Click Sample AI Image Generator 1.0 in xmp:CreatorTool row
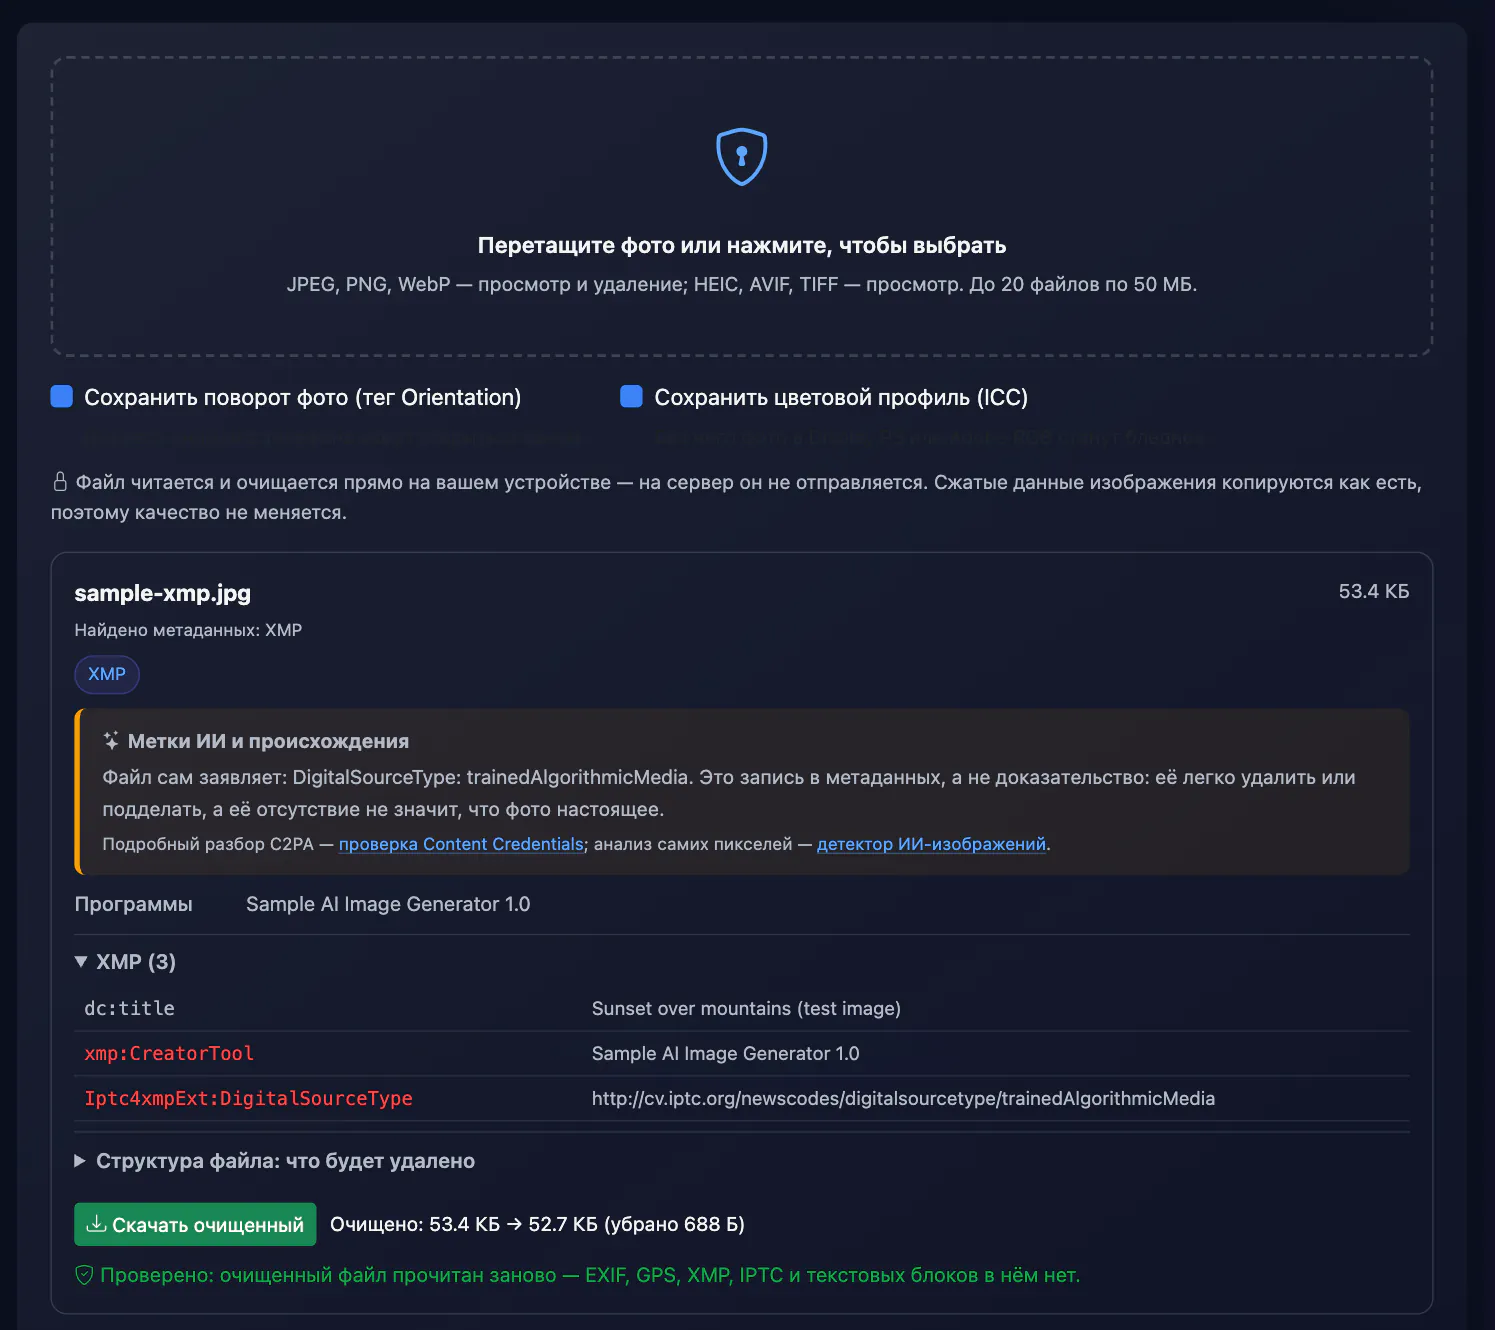 [725, 1053]
